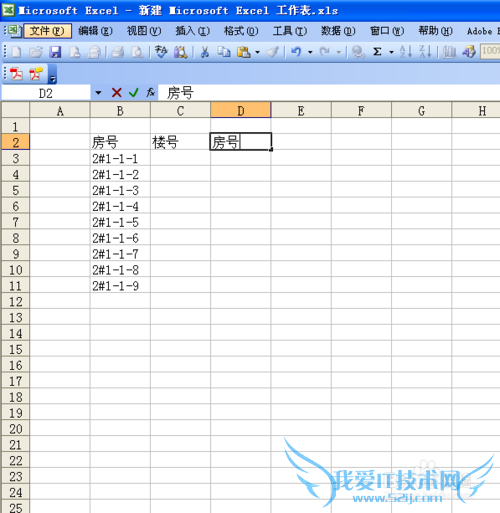Select cell C2 containing 楼号
The image size is (500, 513).
(x=180, y=142)
